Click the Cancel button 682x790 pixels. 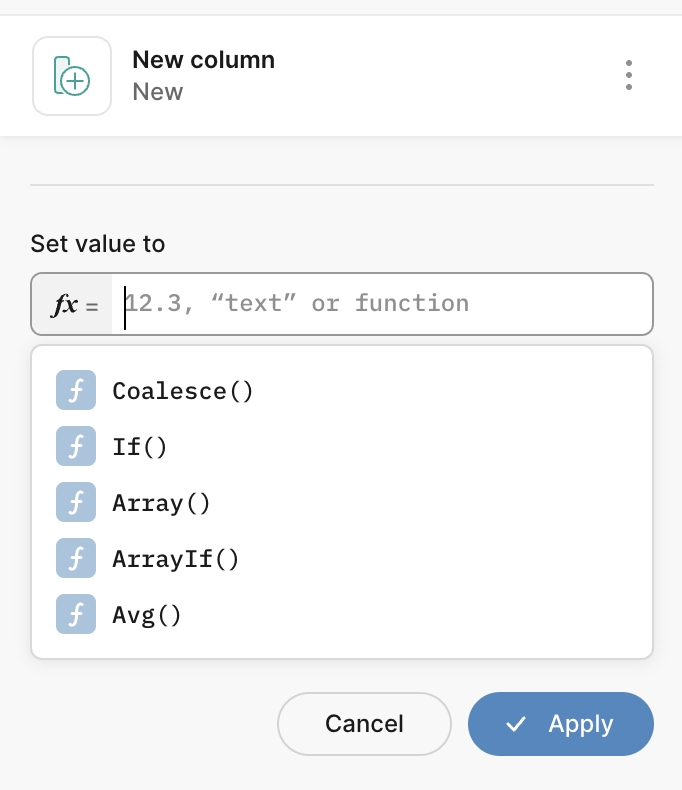364,724
